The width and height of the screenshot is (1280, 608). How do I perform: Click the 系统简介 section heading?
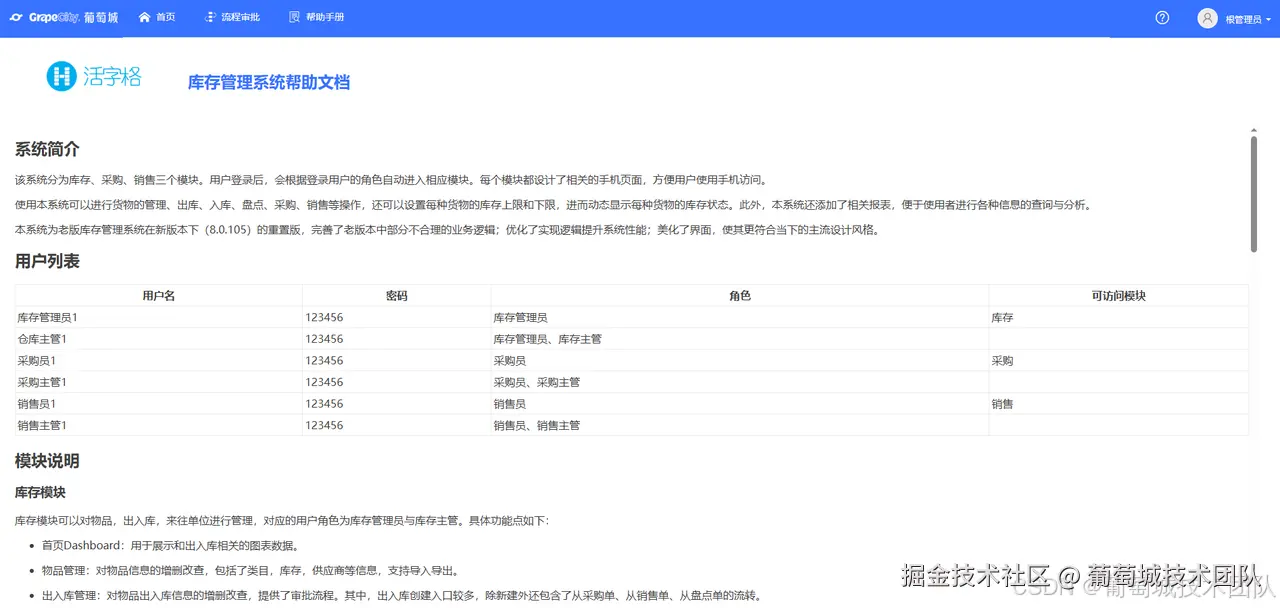tap(46, 148)
